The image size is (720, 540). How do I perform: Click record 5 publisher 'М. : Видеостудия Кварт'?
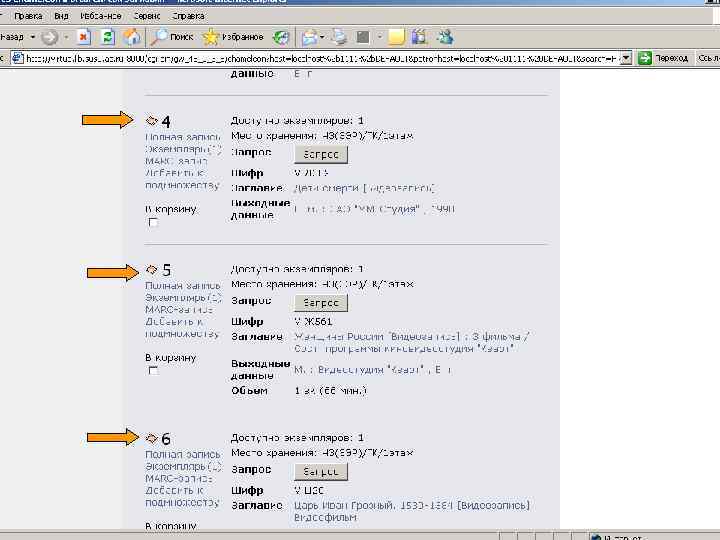358,370
